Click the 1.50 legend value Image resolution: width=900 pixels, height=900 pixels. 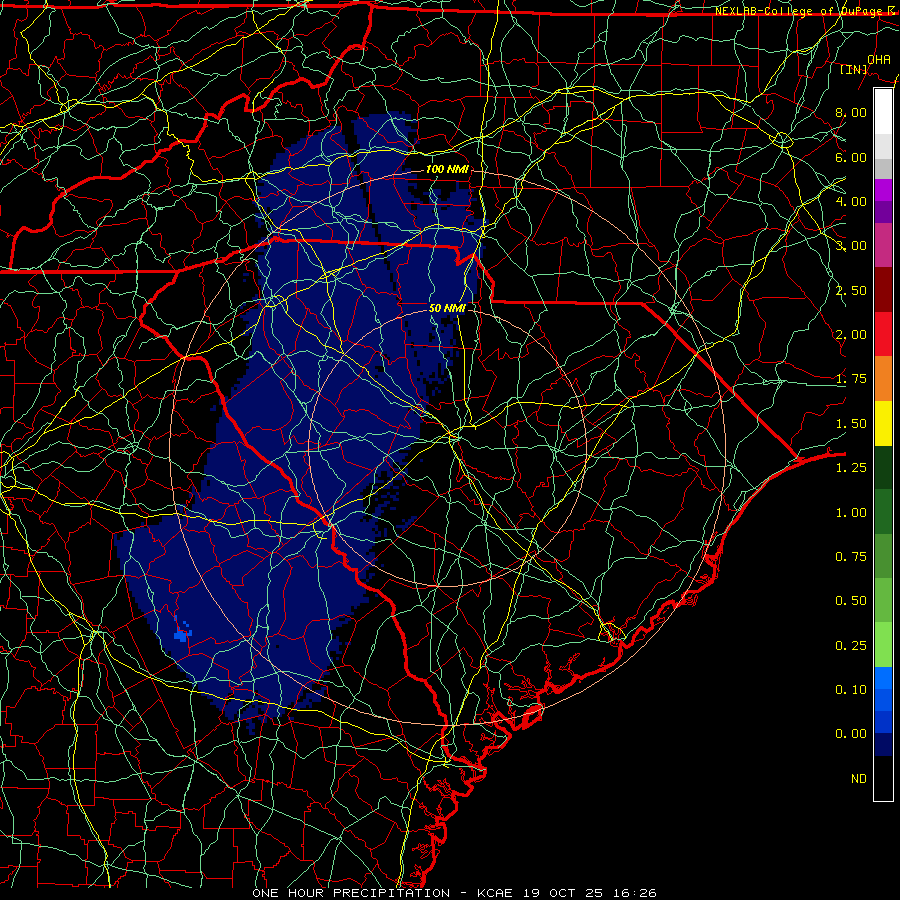coord(851,424)
